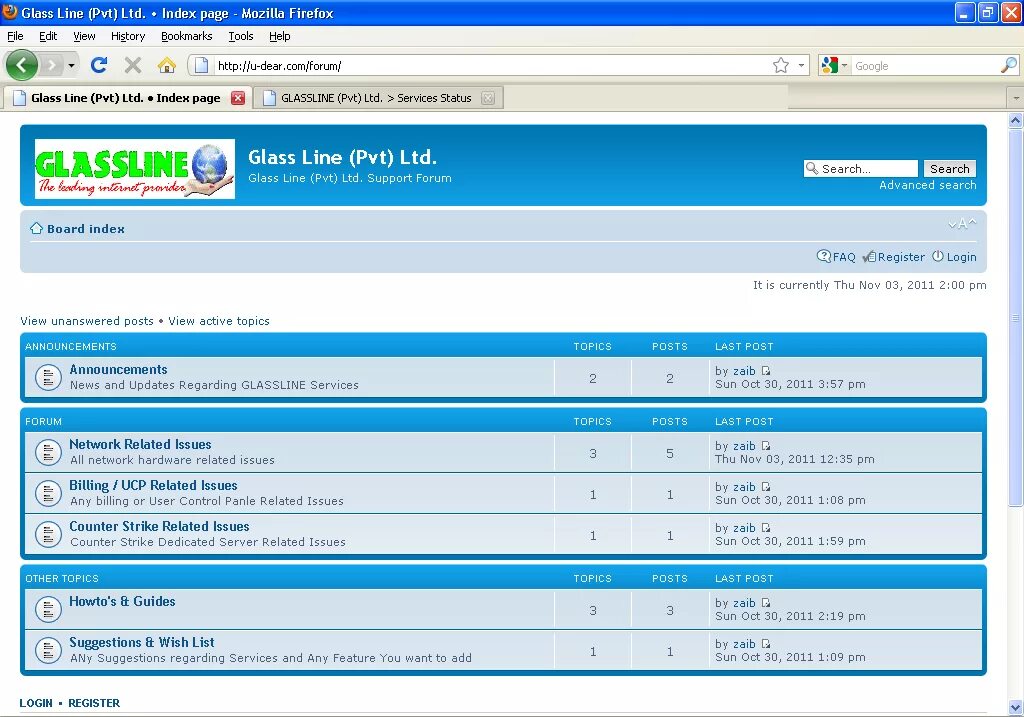Viewport: 1024px width, 717px height.
Task: Click the bottom REGISTER link
Action: (x=94, y=703)
